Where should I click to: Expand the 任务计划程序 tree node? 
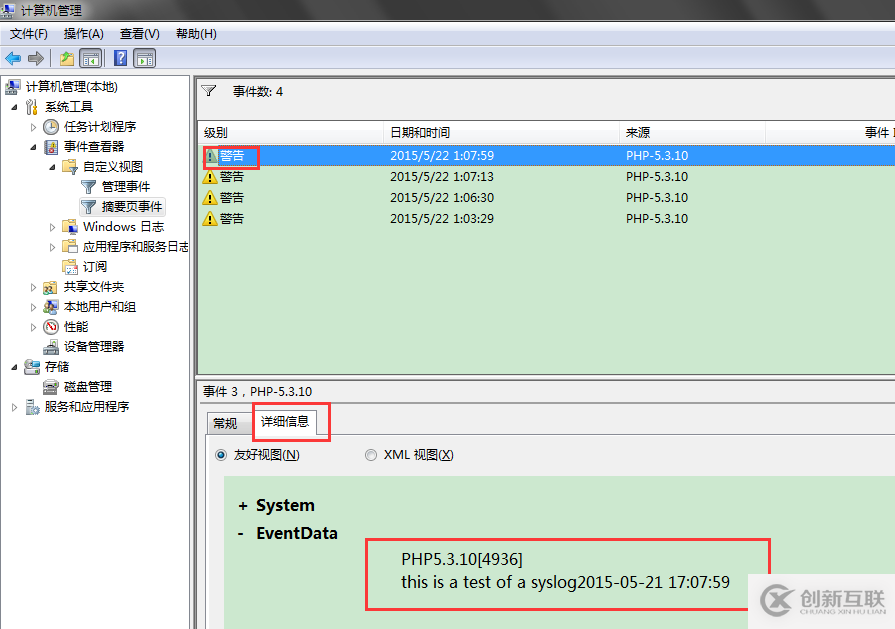click(33, 127)
